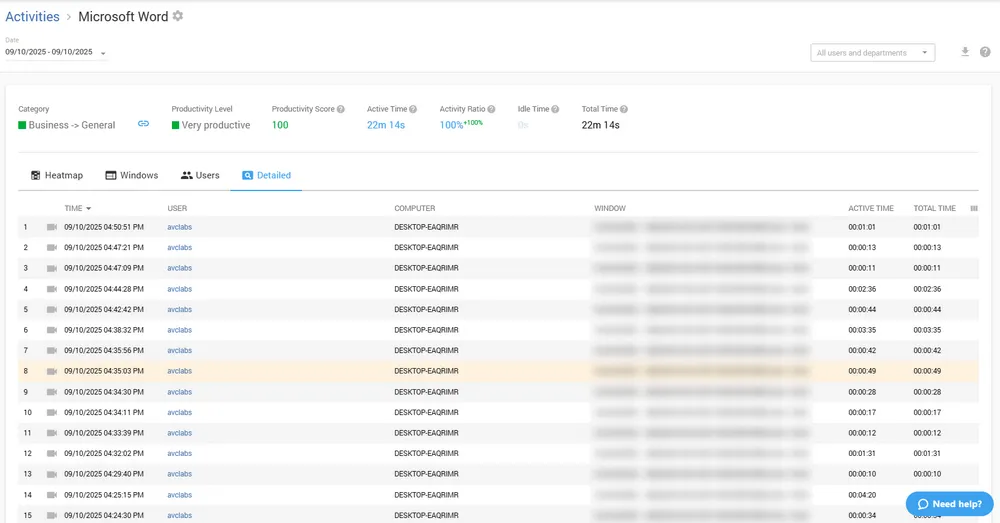
Task: Play video recording for highlighted row 8
Action: [52, 371]
